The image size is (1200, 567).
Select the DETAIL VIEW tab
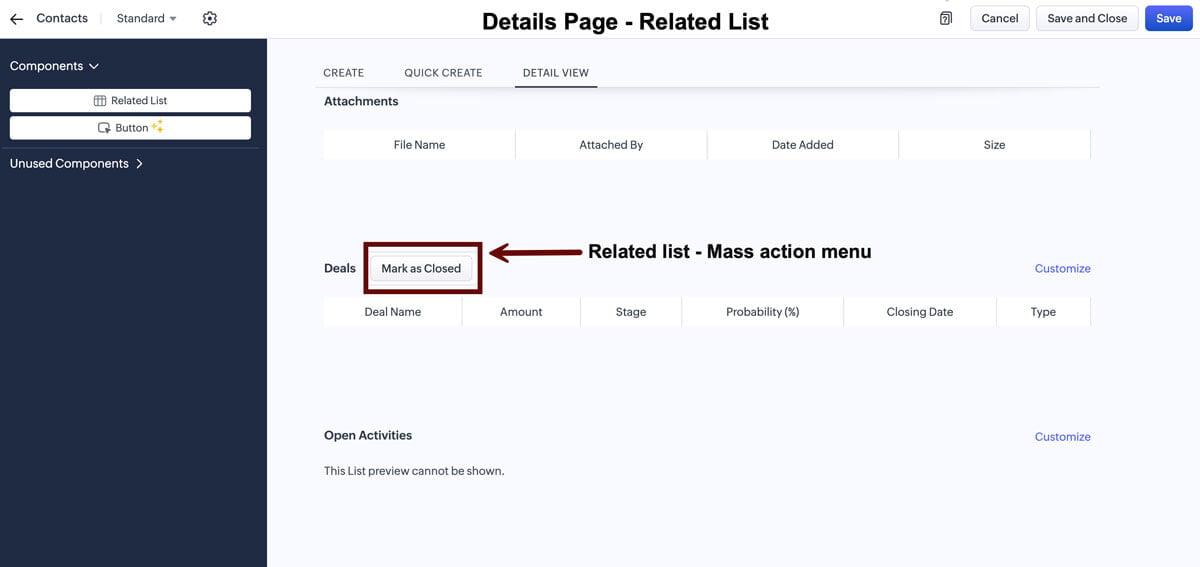tap(556, 73)
